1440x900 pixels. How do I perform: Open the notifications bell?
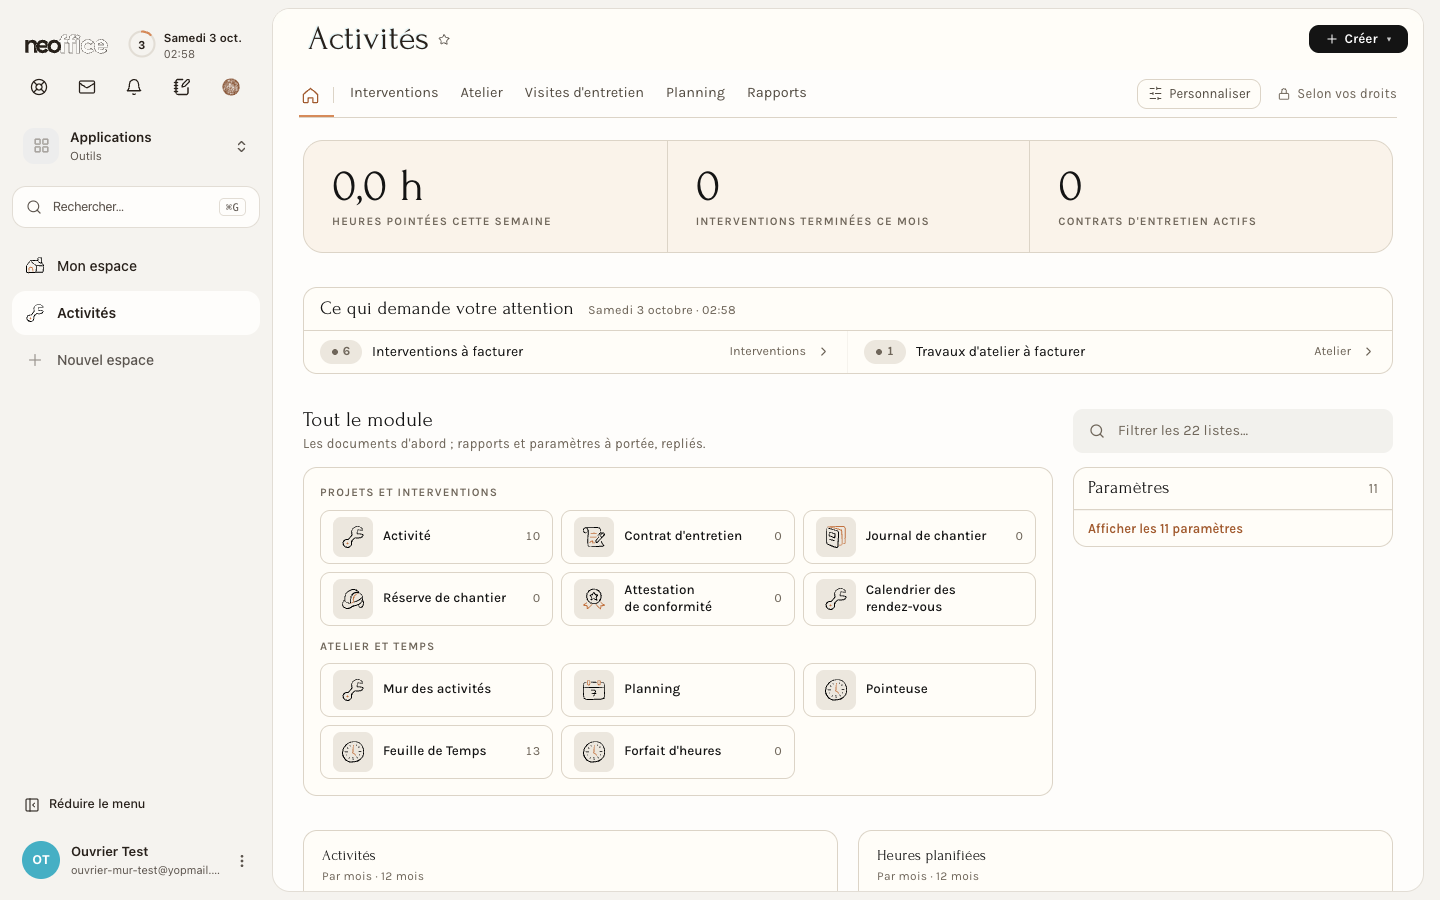point(134,87)
